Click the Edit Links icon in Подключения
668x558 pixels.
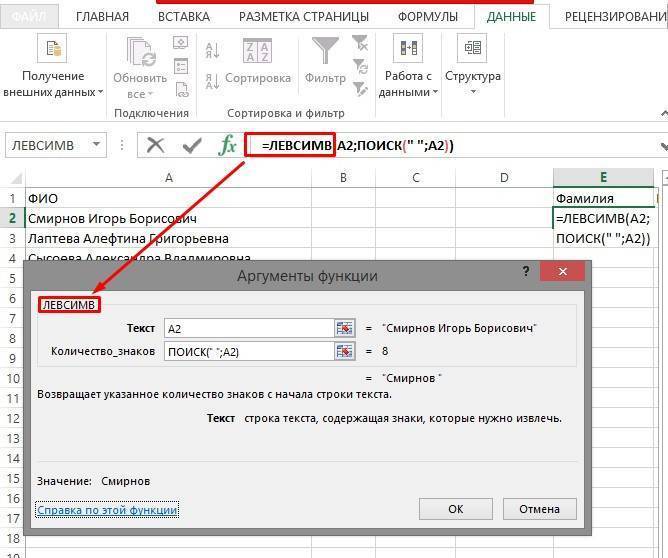[x=182, y=90]
